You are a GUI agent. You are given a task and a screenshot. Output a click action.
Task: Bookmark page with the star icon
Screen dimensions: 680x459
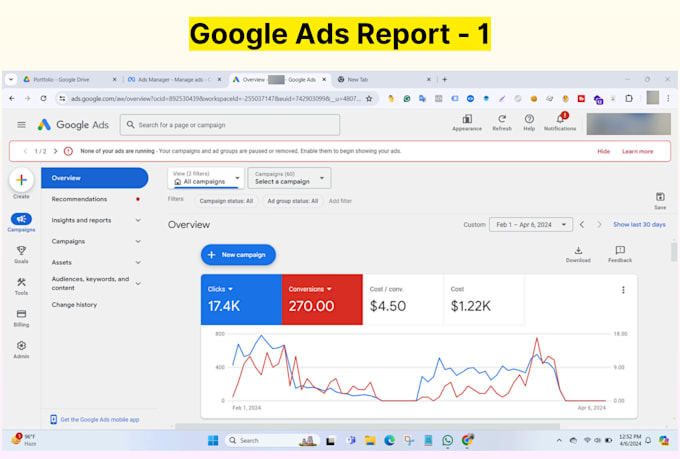tap(369, 98)
